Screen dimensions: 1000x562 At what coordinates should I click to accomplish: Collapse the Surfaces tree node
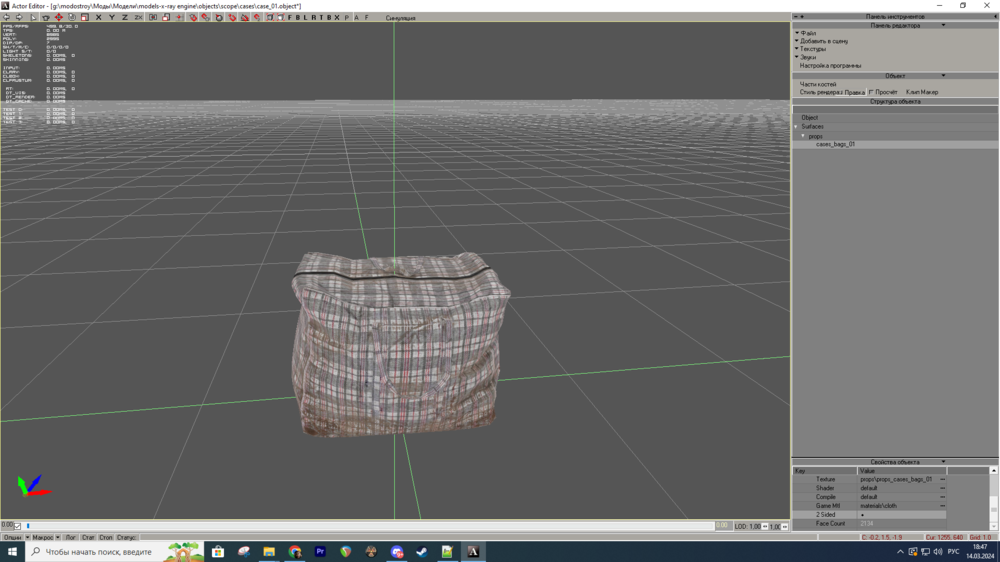tap(797, 127)
